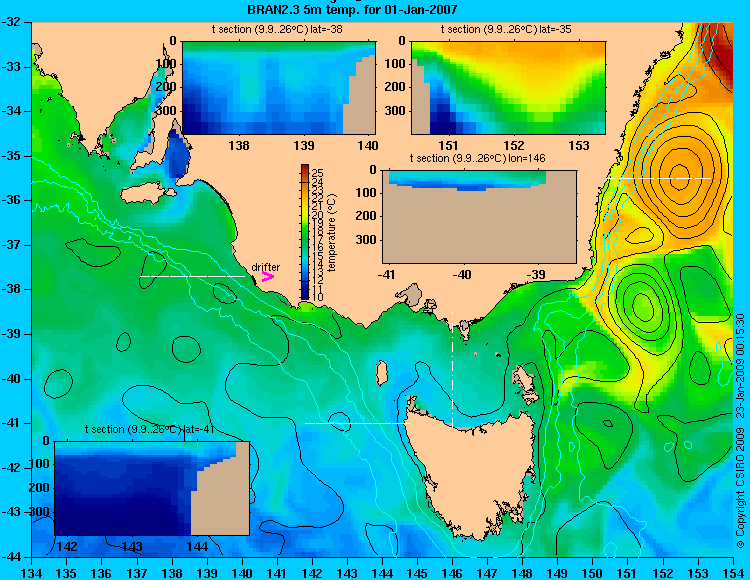Select the 't section (9.9..26°C) lat=-35' label
Viewport: 750px width, 580px height.
coord(506,29)
